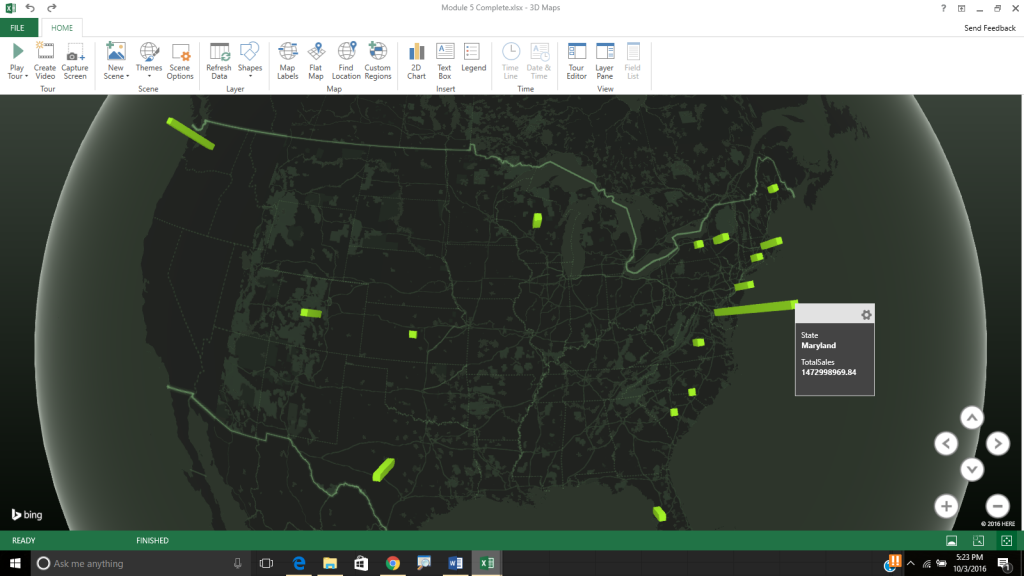Toggle Map Labels
The width and height of the screenshot is (1024, 576).
(287, 61)
